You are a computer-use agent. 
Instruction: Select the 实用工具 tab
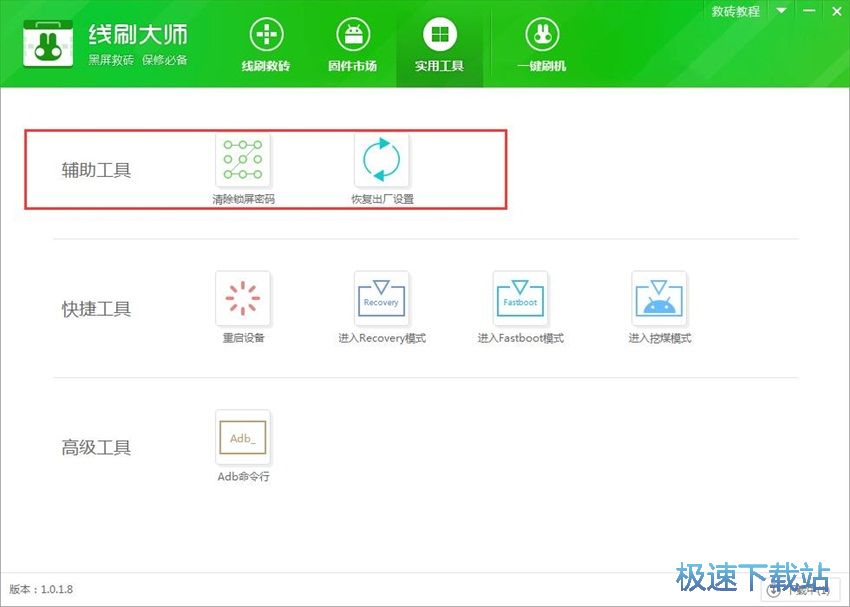(x=440, y=46)
